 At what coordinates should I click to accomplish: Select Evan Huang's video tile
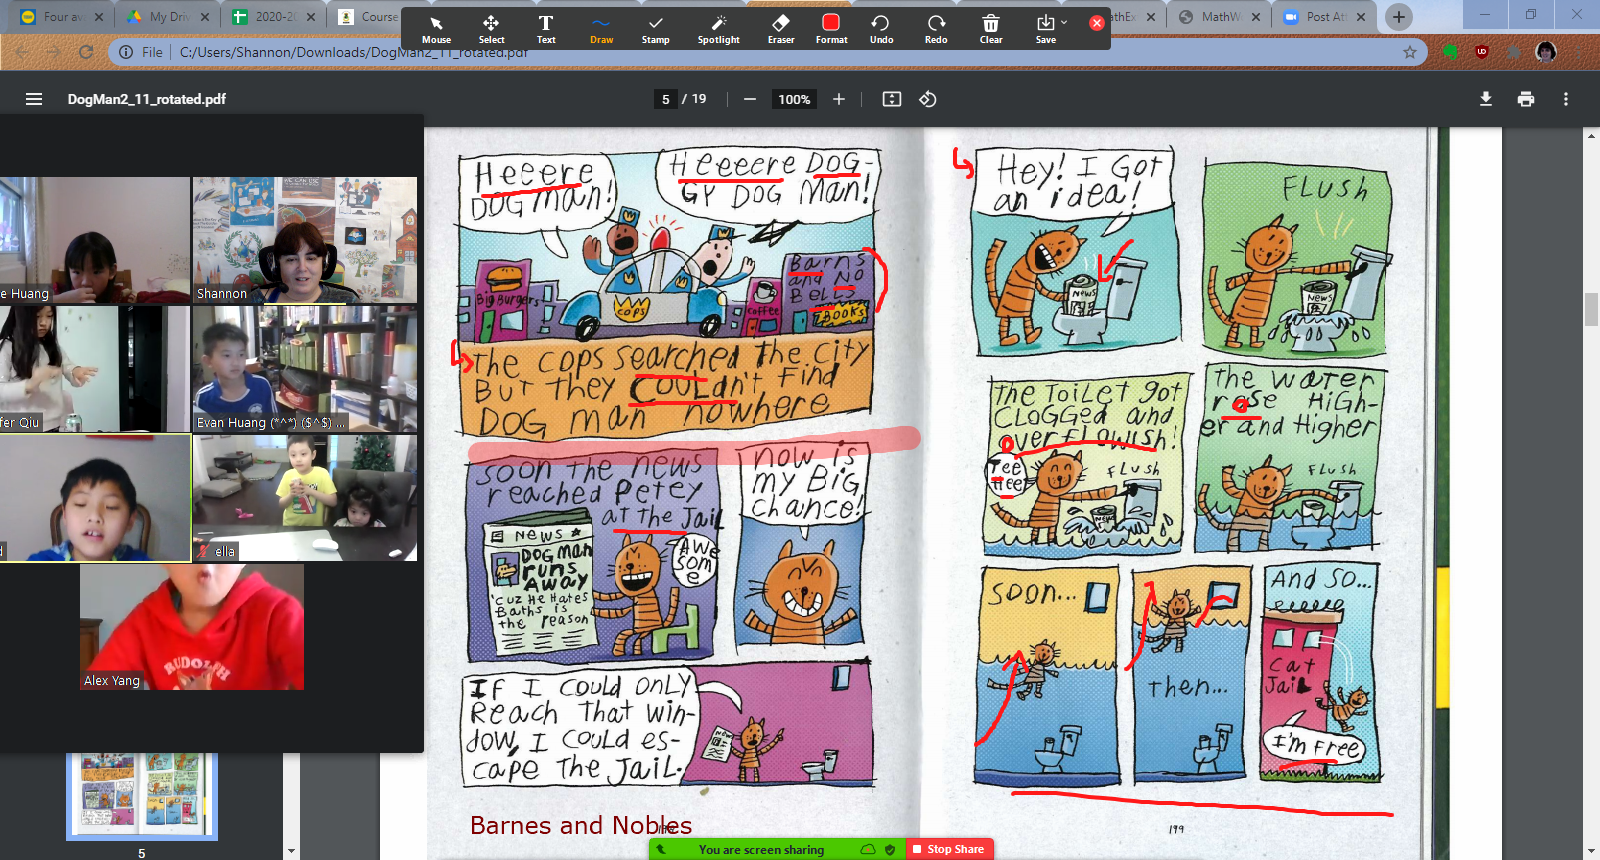coord(305,369)
